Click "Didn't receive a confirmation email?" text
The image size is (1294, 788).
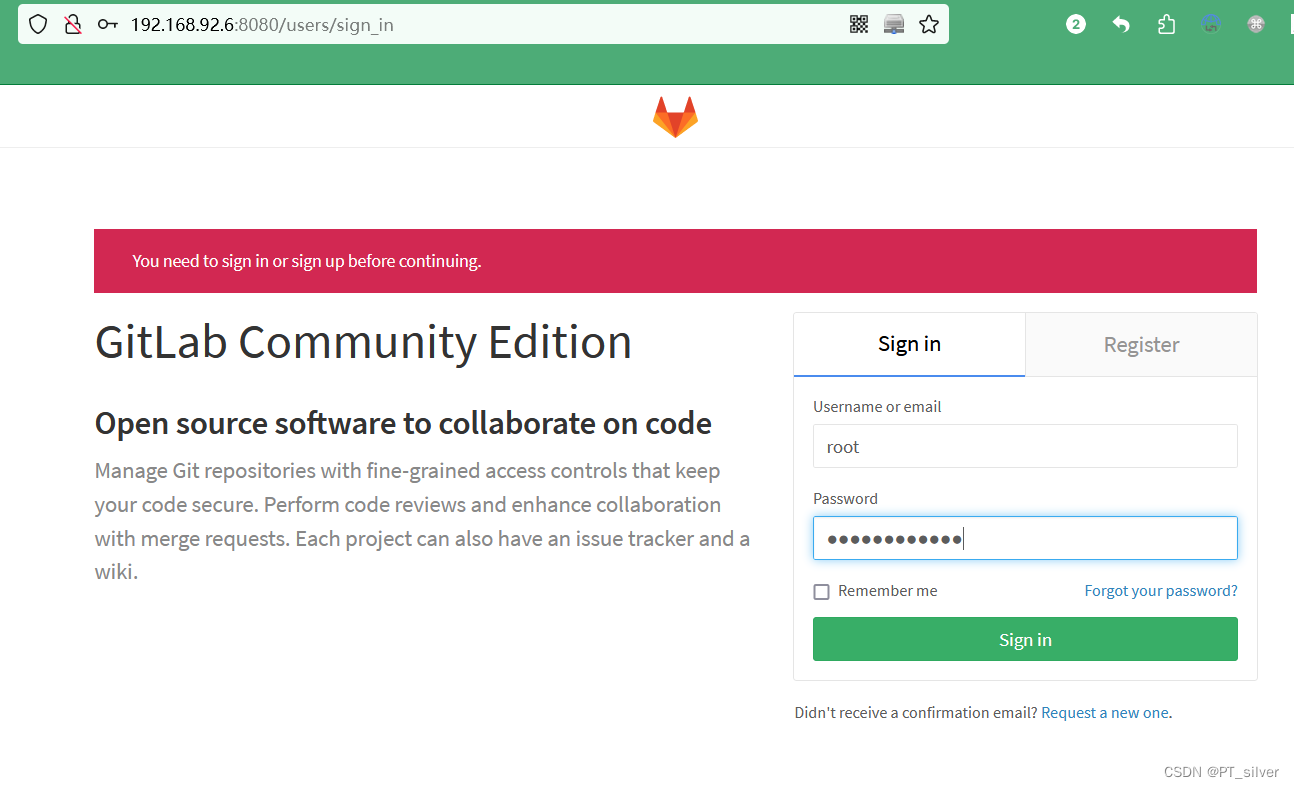click(x=915, y=713)
